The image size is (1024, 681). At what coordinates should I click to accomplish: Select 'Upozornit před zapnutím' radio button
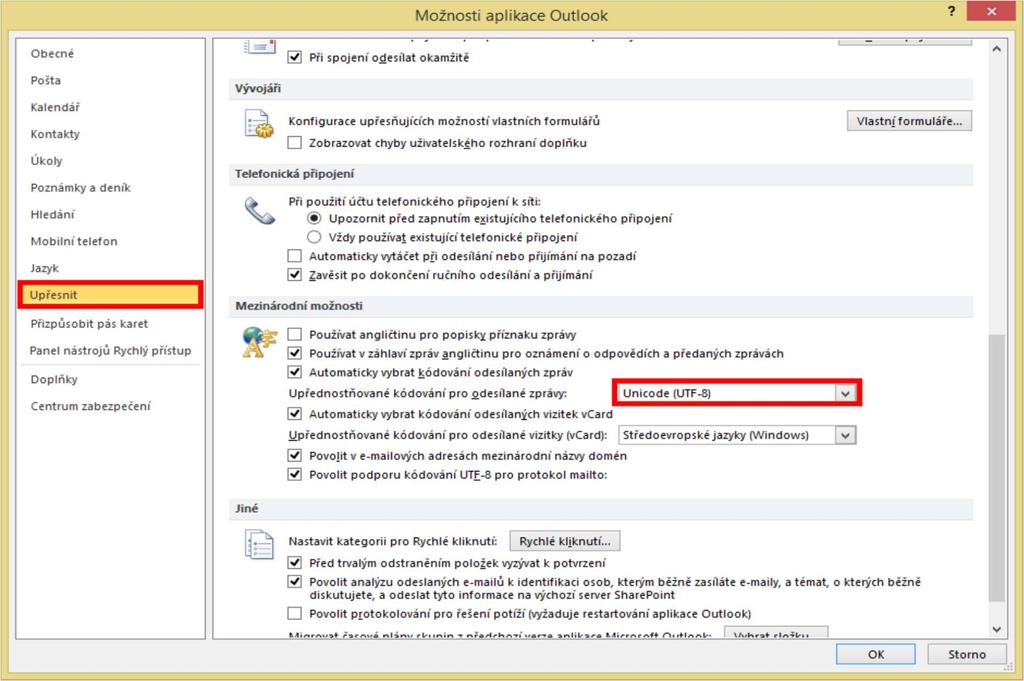pos(314,218)
